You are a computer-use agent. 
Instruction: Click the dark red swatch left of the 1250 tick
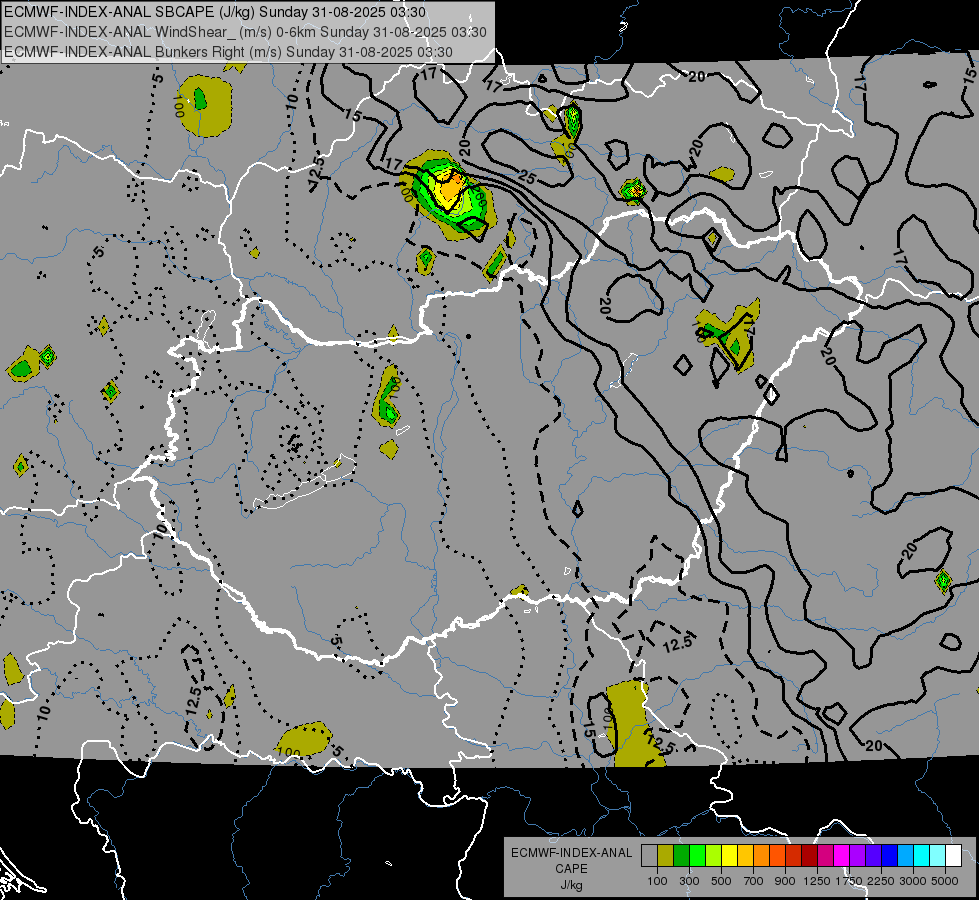pyautogui.click(x=810, y=855)
